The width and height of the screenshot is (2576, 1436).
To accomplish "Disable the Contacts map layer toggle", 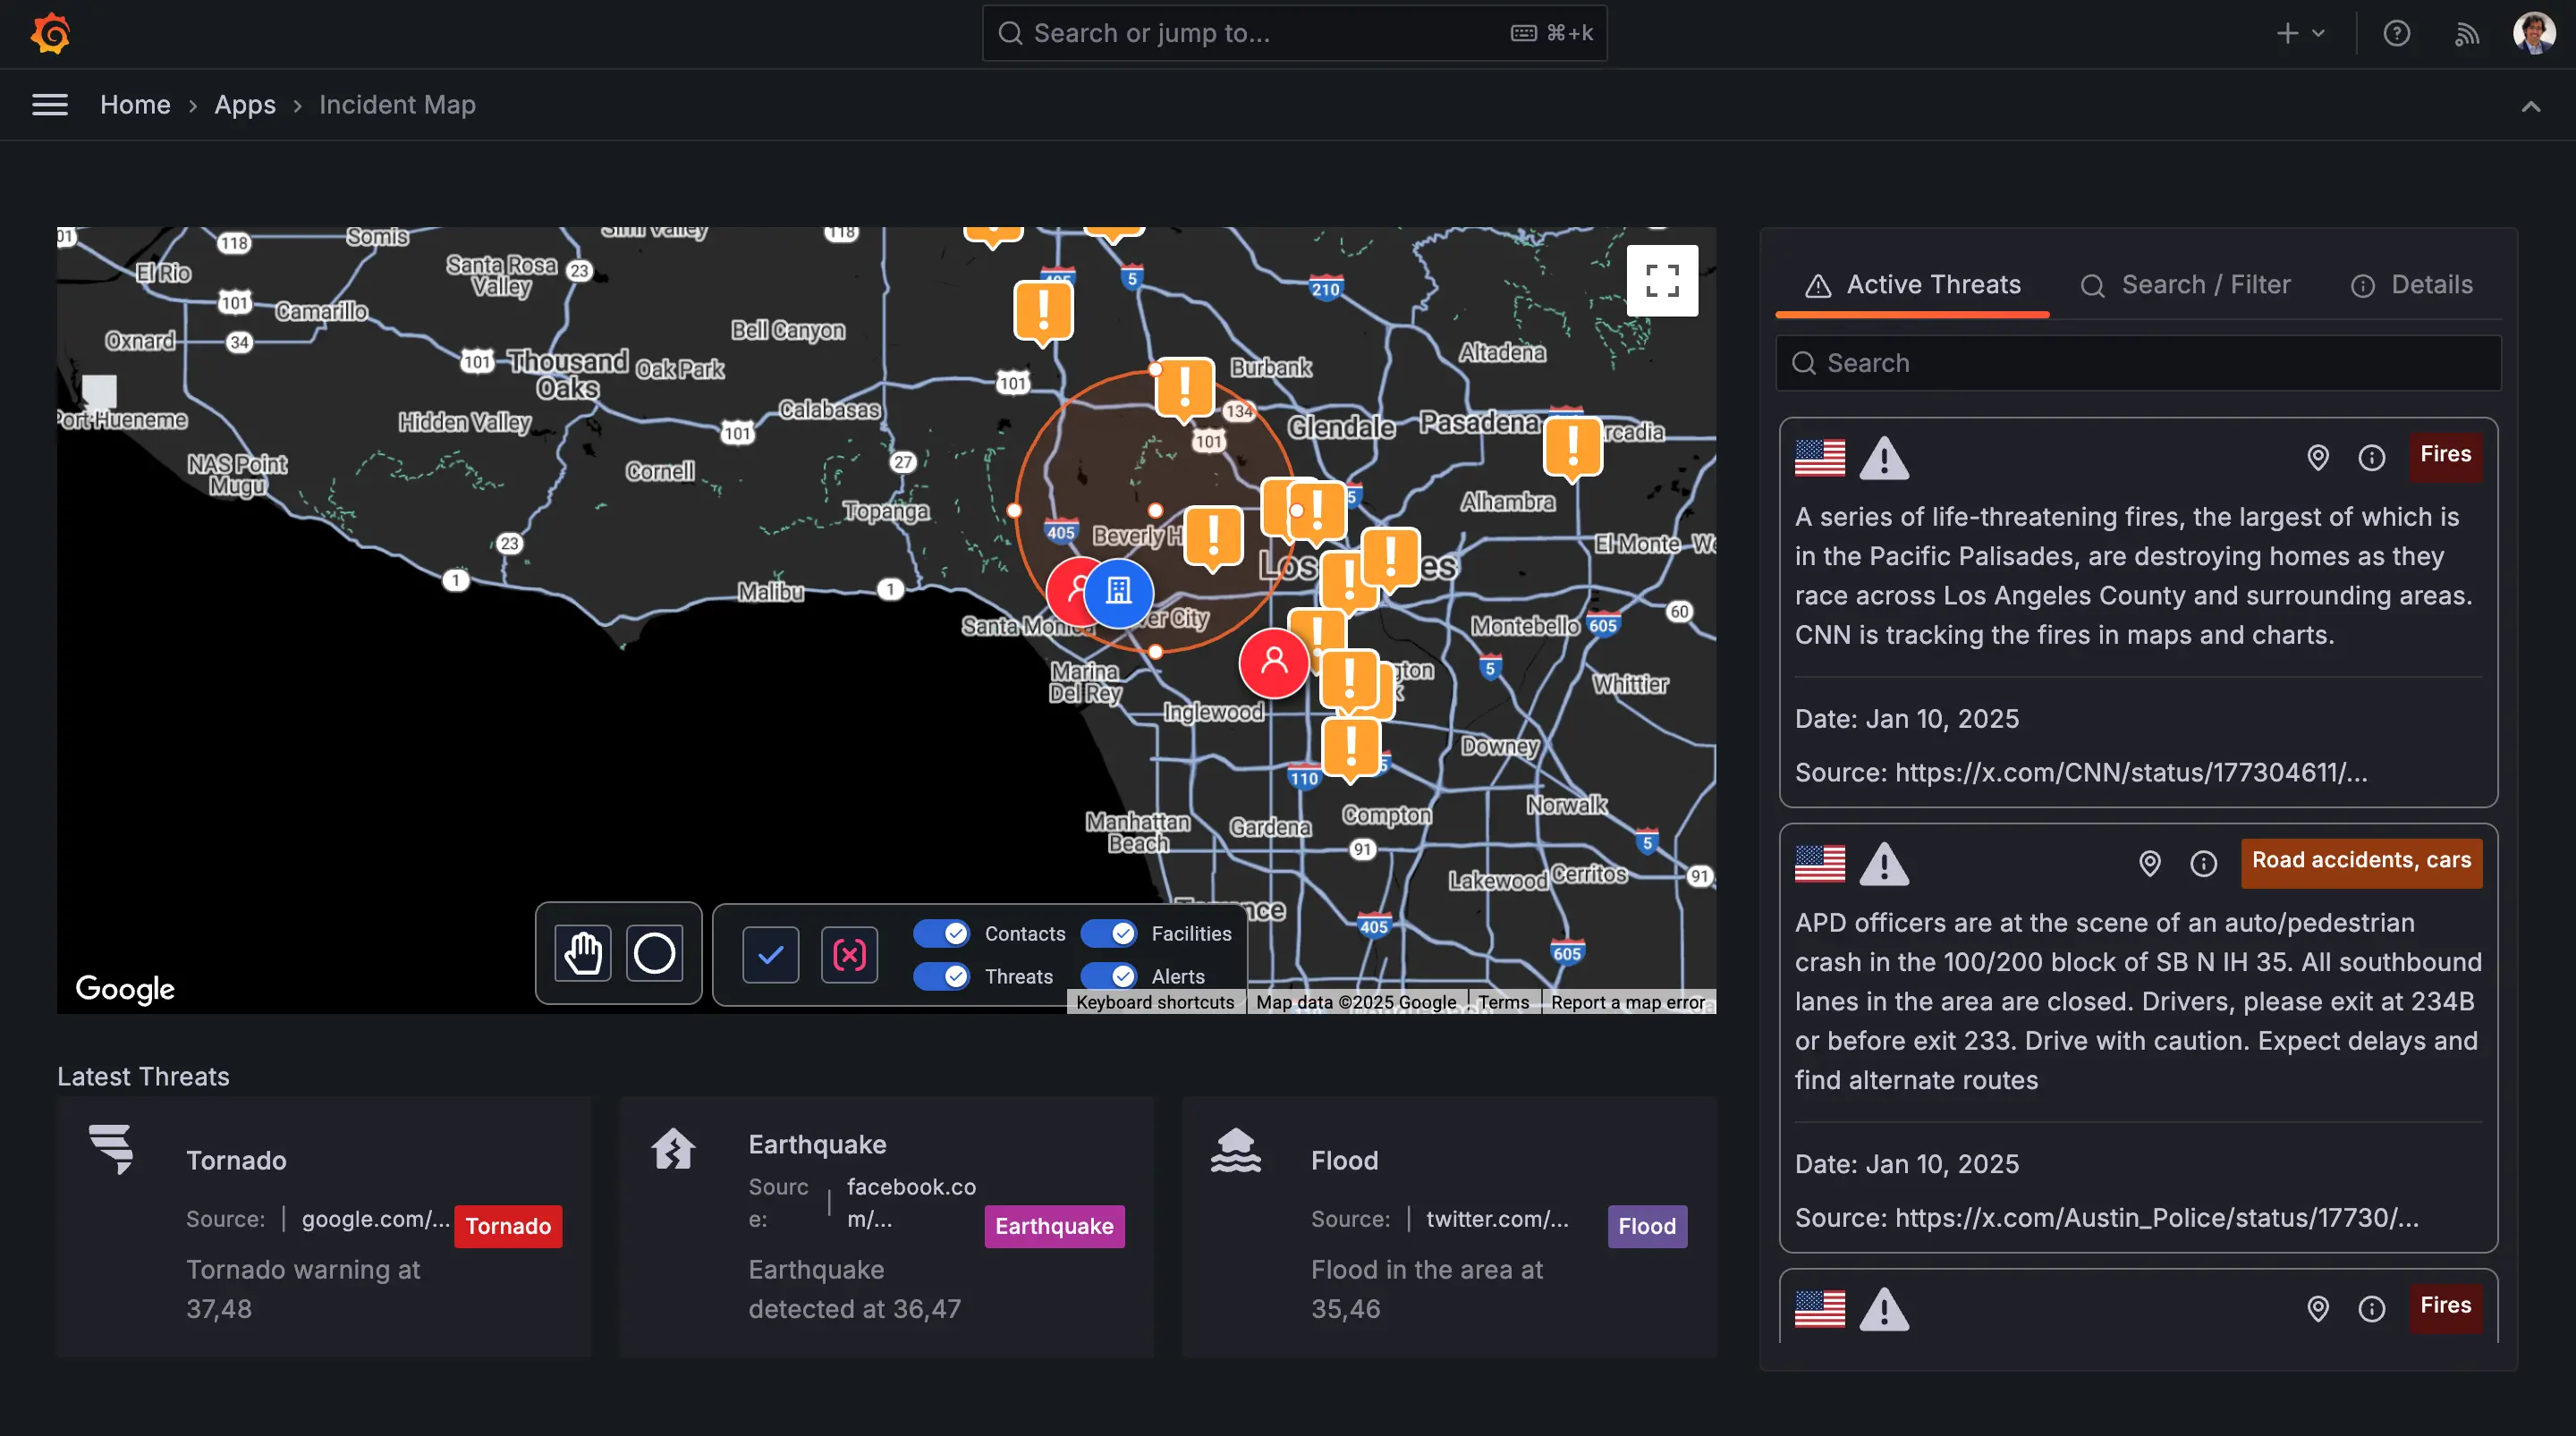I will [x=940, y=933].
